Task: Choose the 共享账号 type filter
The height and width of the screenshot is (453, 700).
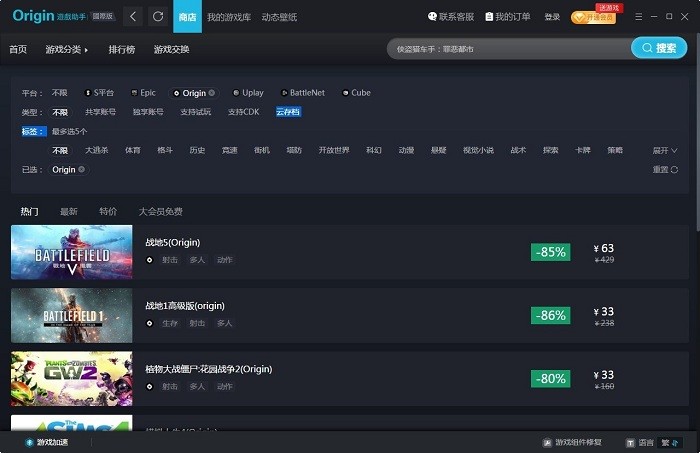Action: [x=100, y=112]
